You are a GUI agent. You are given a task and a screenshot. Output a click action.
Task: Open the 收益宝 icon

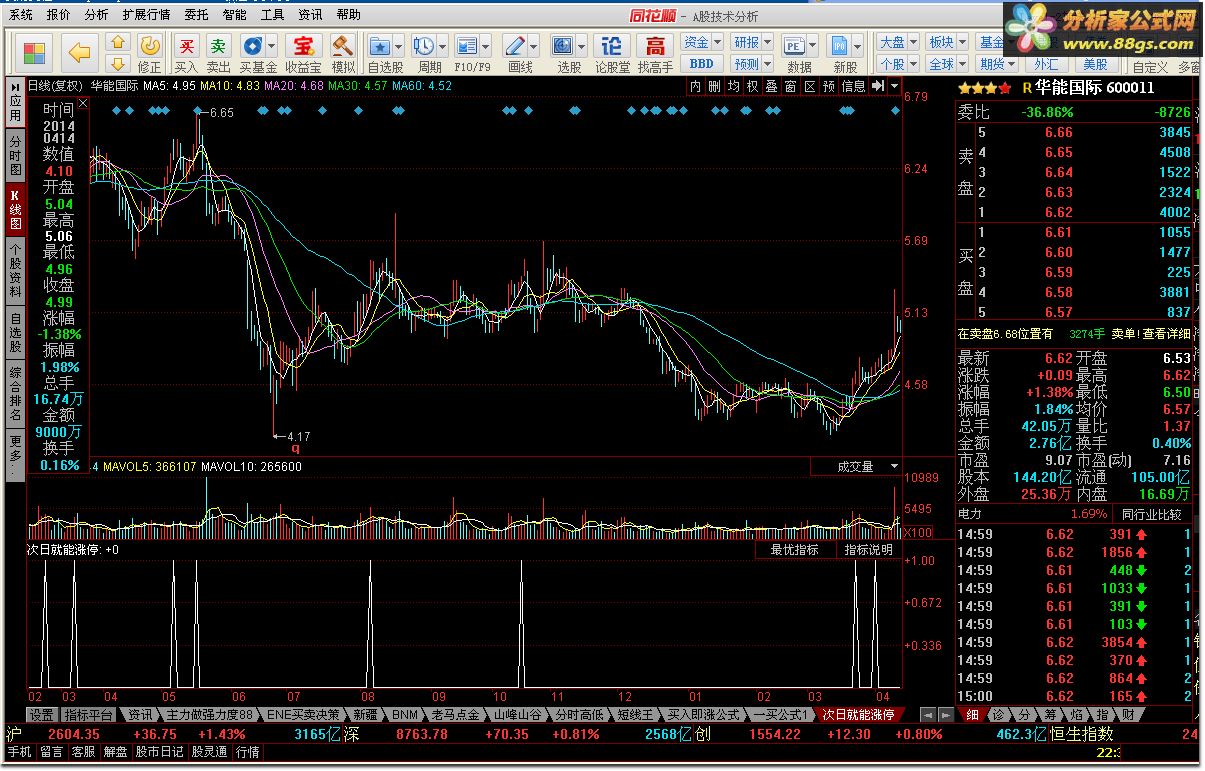click(x=302, y=53)
